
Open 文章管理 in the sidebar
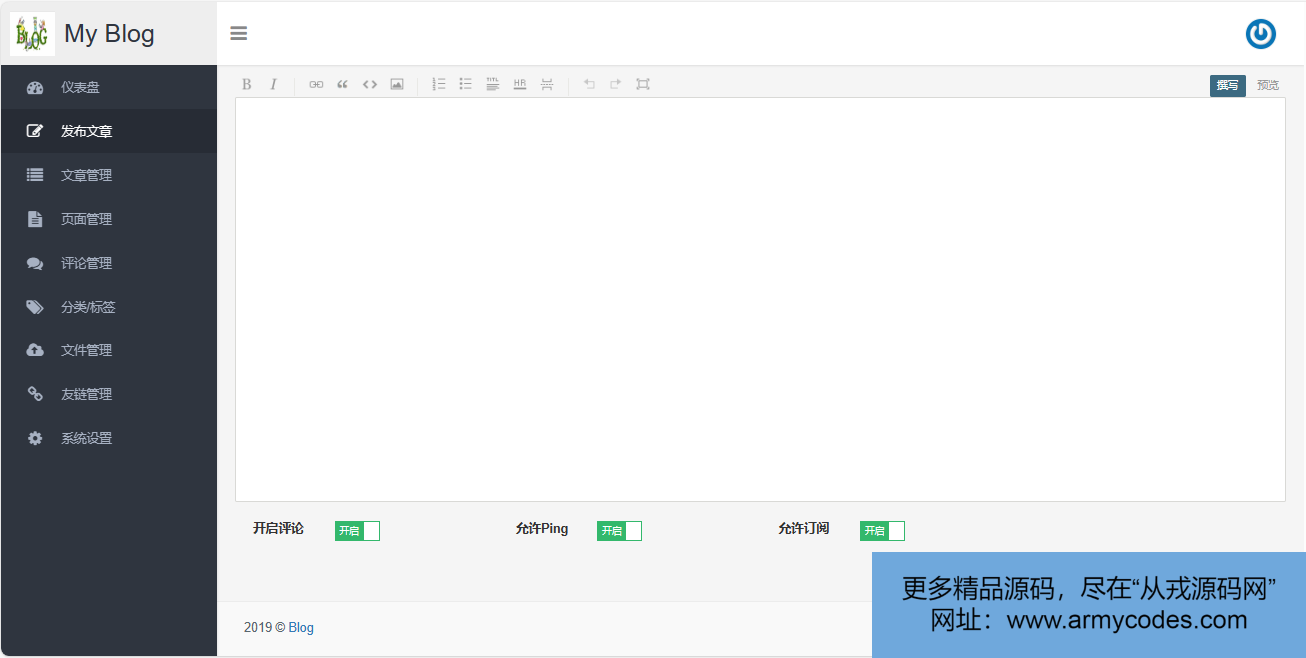86,175
